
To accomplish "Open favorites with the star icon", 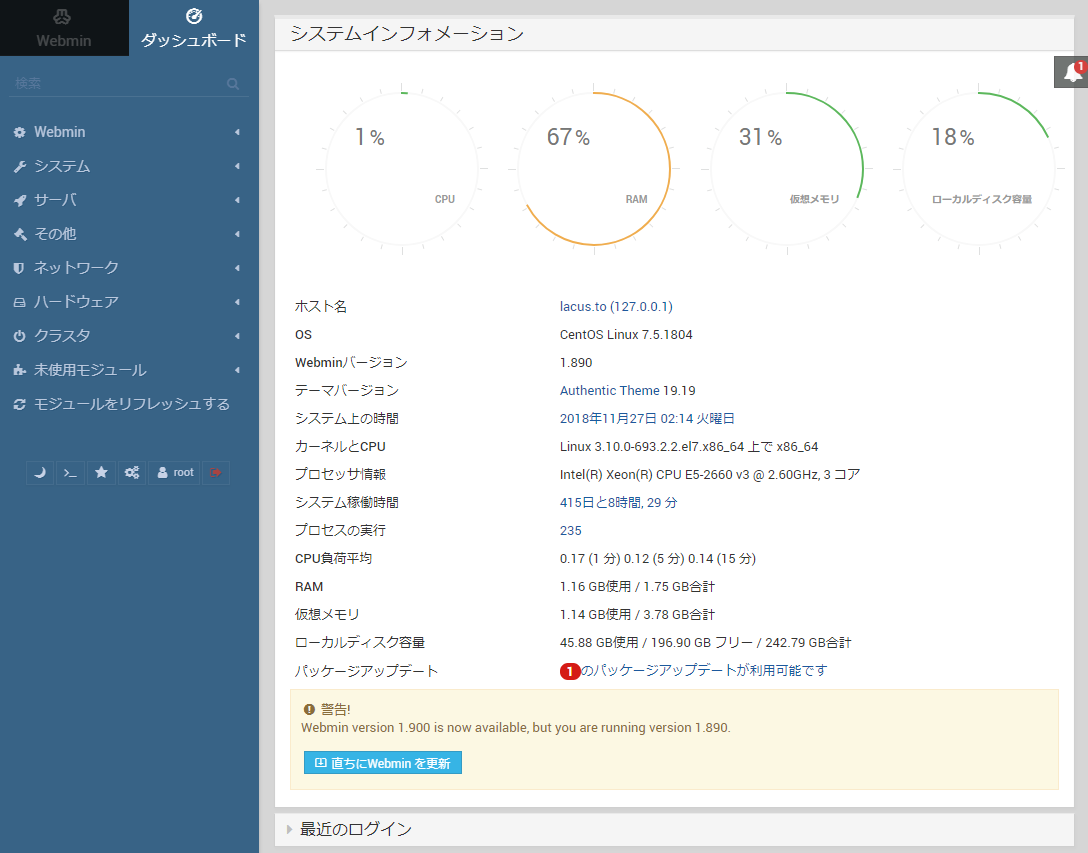I will (x=101, y=472).
